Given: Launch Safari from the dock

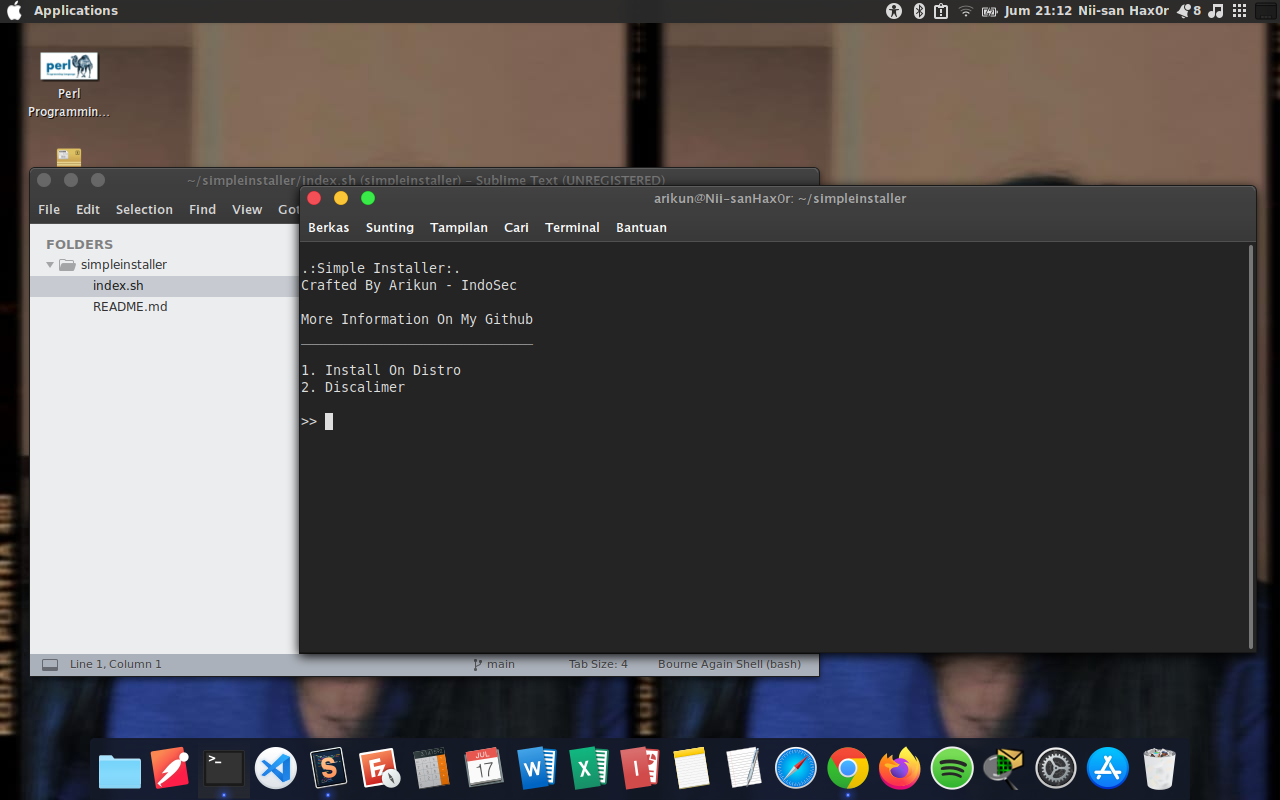Looking at the screenshot, I should point(795,768).
